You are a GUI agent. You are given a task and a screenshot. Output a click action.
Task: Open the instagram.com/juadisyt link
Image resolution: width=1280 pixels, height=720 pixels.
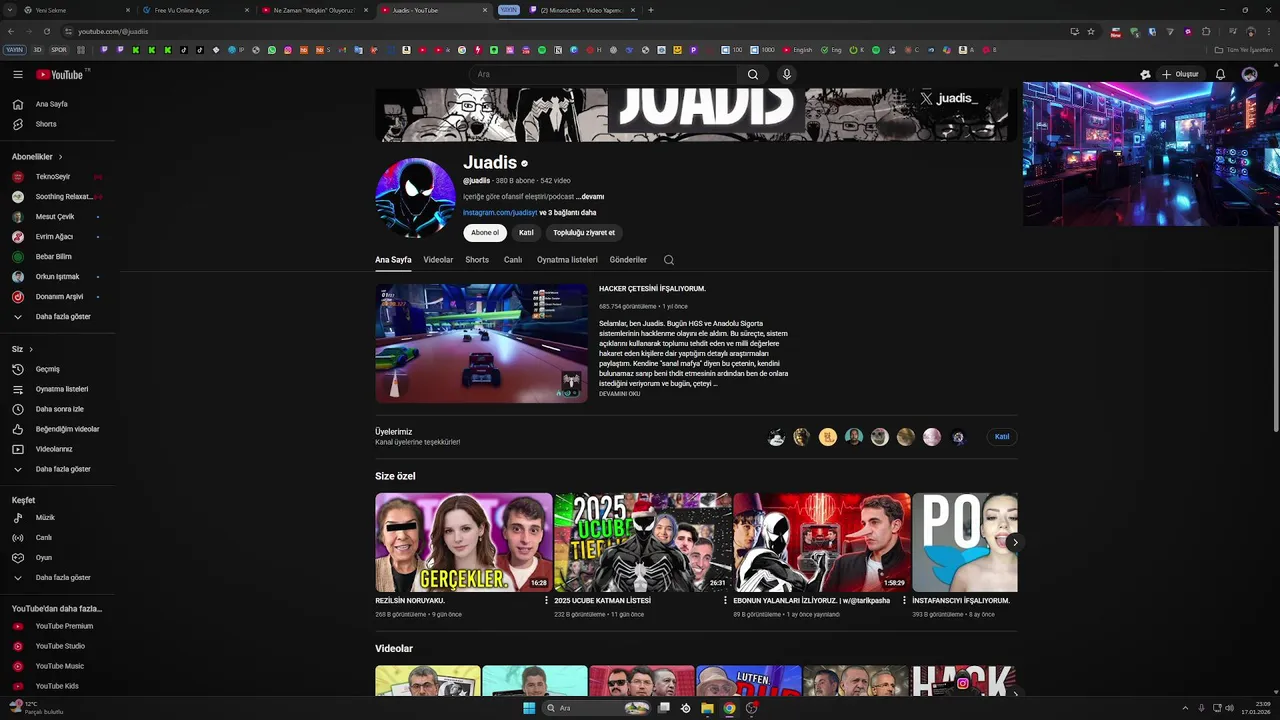coord(500,213)
